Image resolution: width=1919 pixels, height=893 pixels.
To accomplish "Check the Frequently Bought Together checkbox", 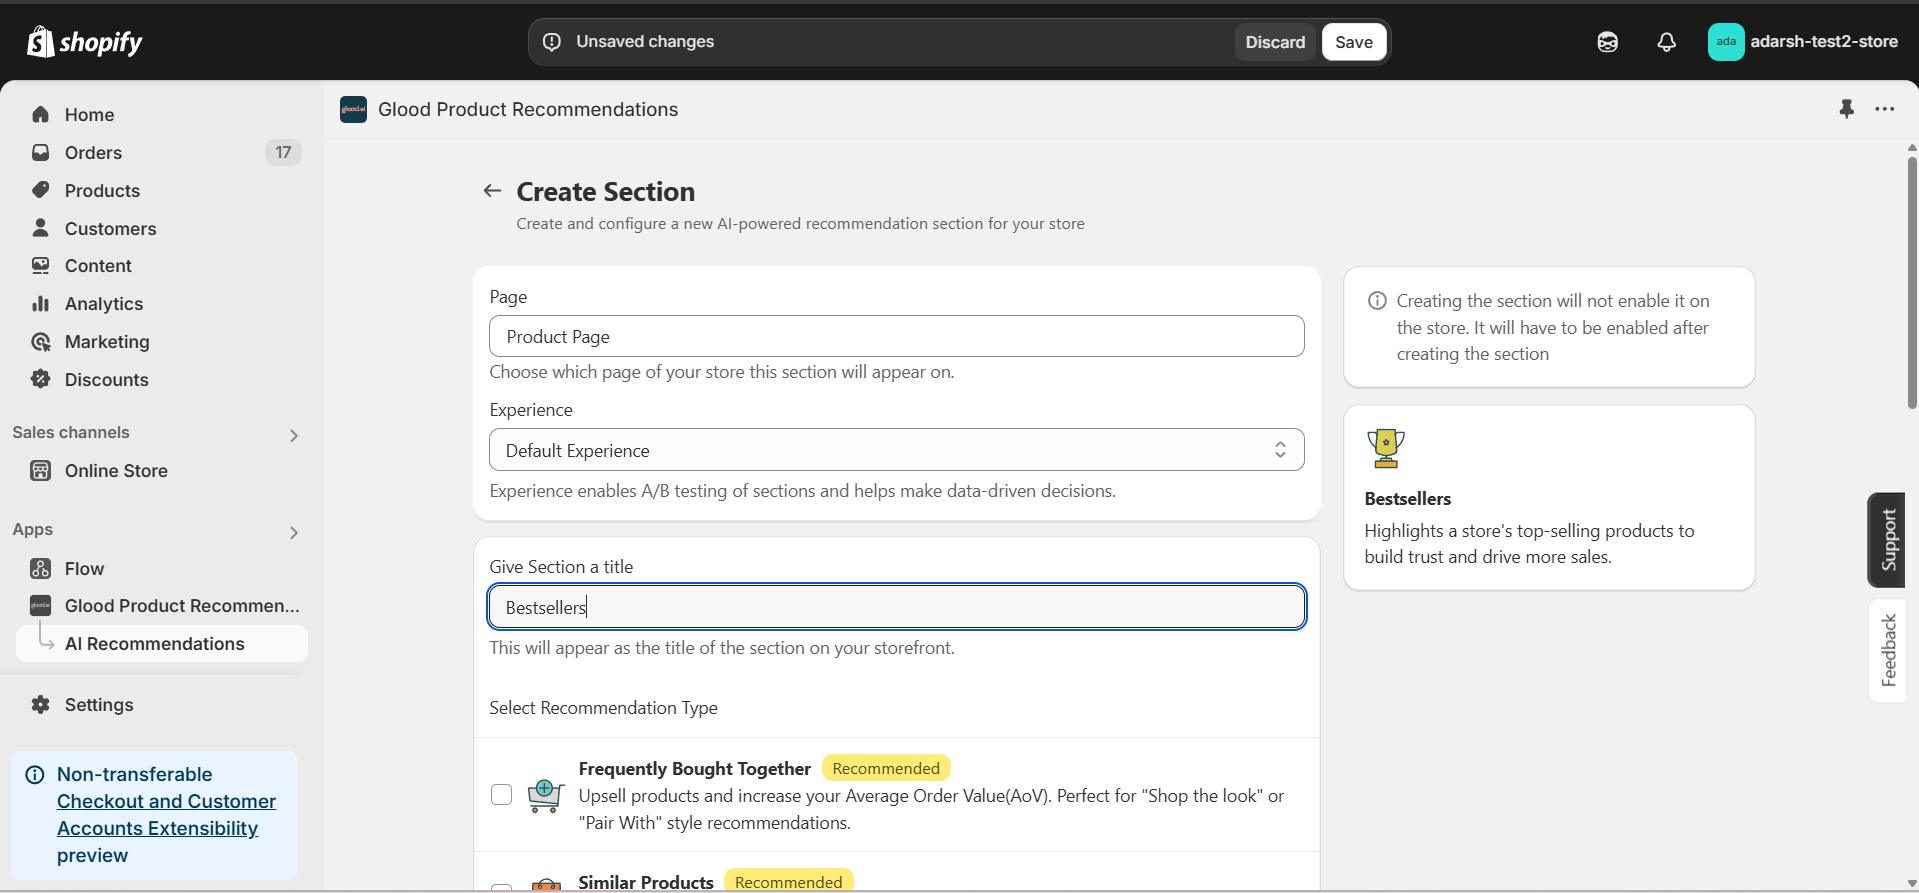I will click(502, 795).
